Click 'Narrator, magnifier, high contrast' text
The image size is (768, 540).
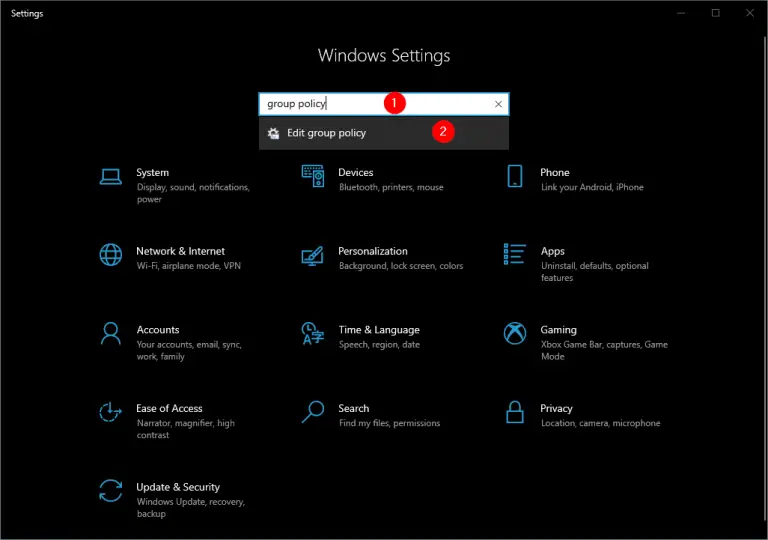(x=186, y=429)
